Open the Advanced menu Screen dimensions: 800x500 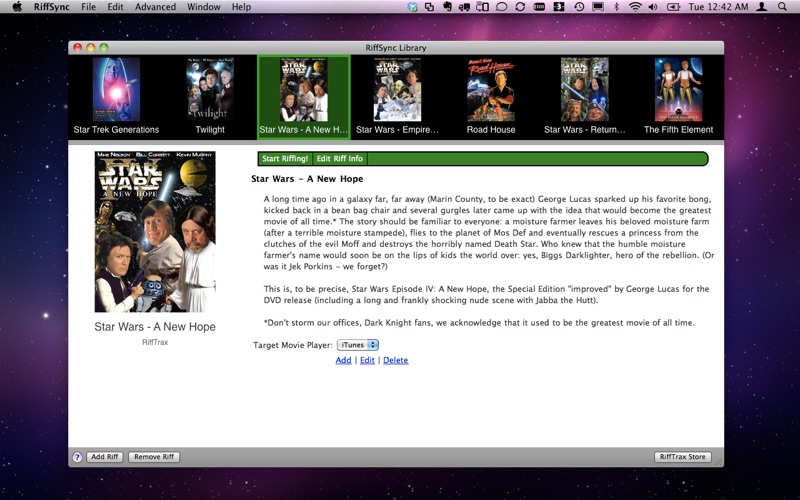pyautogui.click(x=156, y=7)
